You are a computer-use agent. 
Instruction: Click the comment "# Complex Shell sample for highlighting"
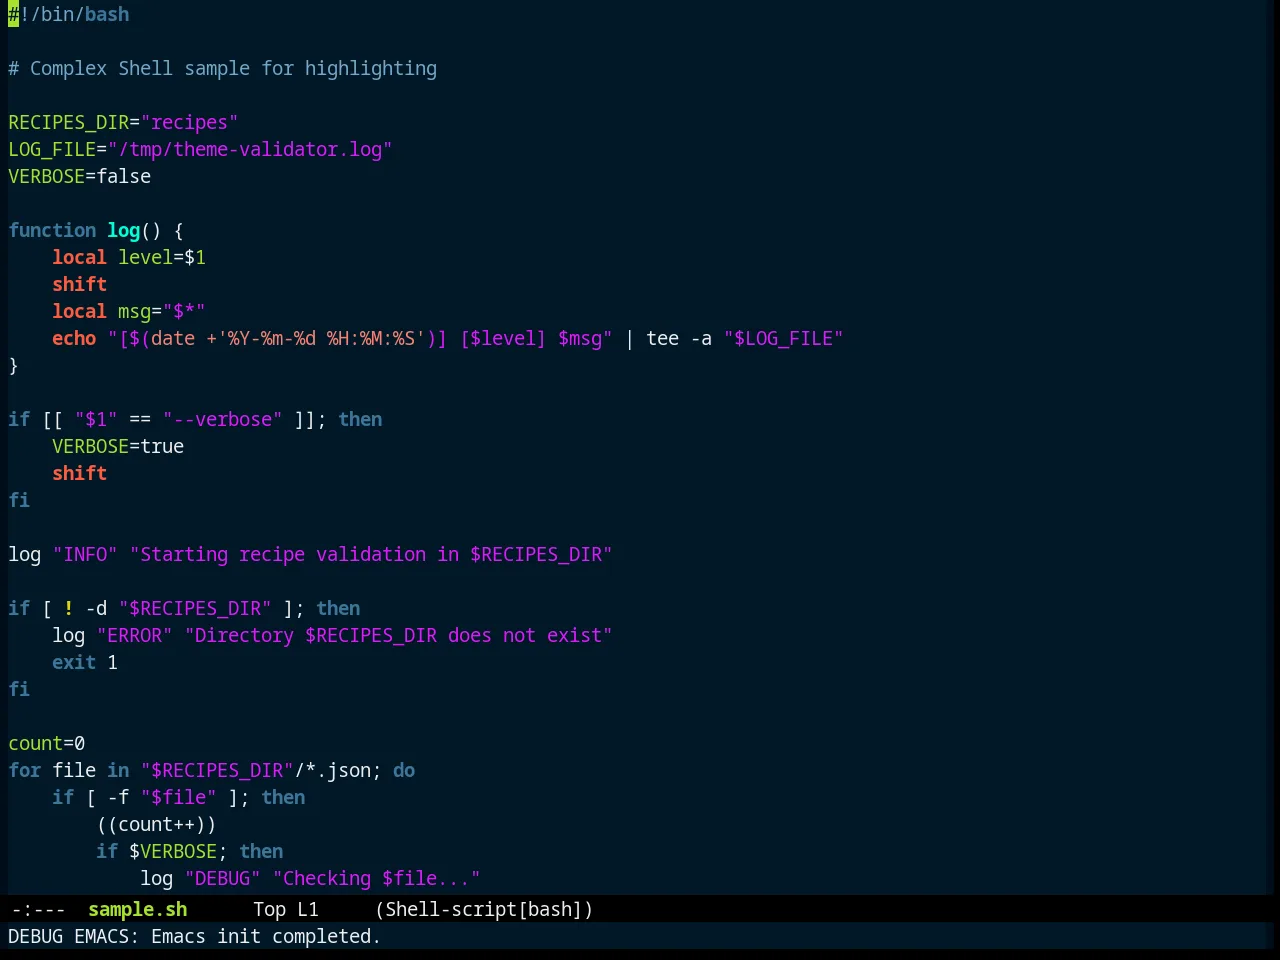223,68
